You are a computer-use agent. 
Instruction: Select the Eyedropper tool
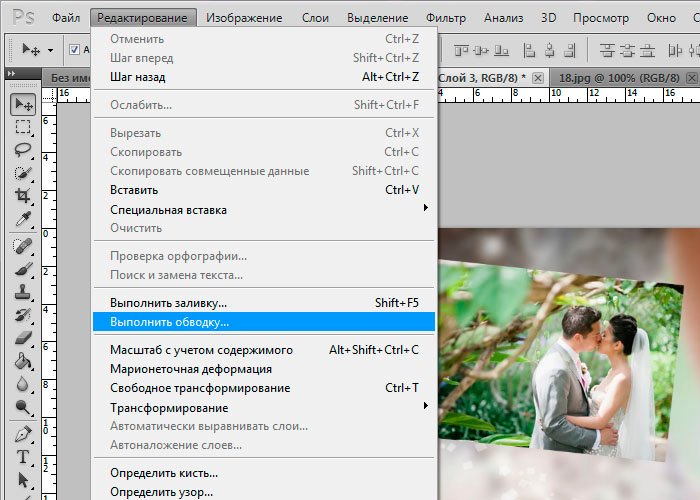point(22,220)
